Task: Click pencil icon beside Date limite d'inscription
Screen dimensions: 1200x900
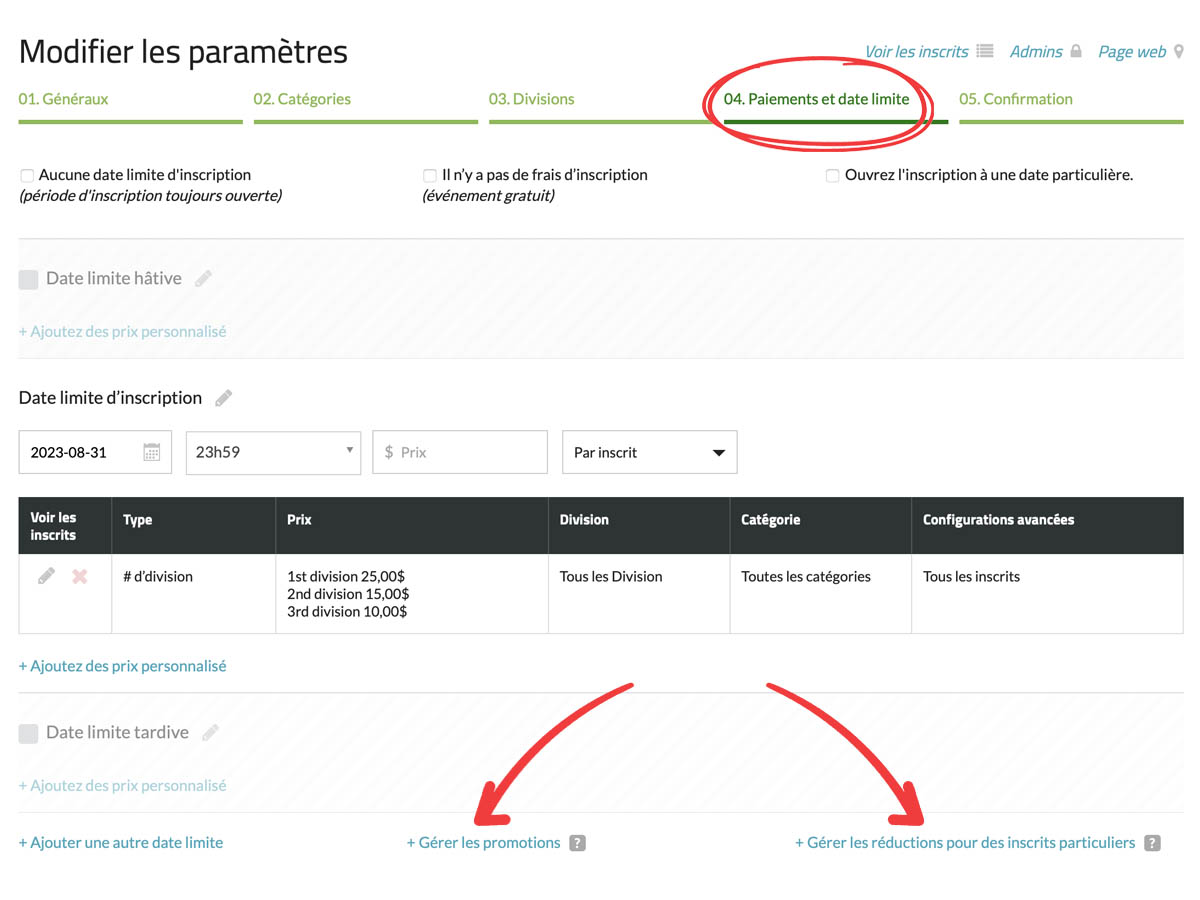Action: [224, 398]
